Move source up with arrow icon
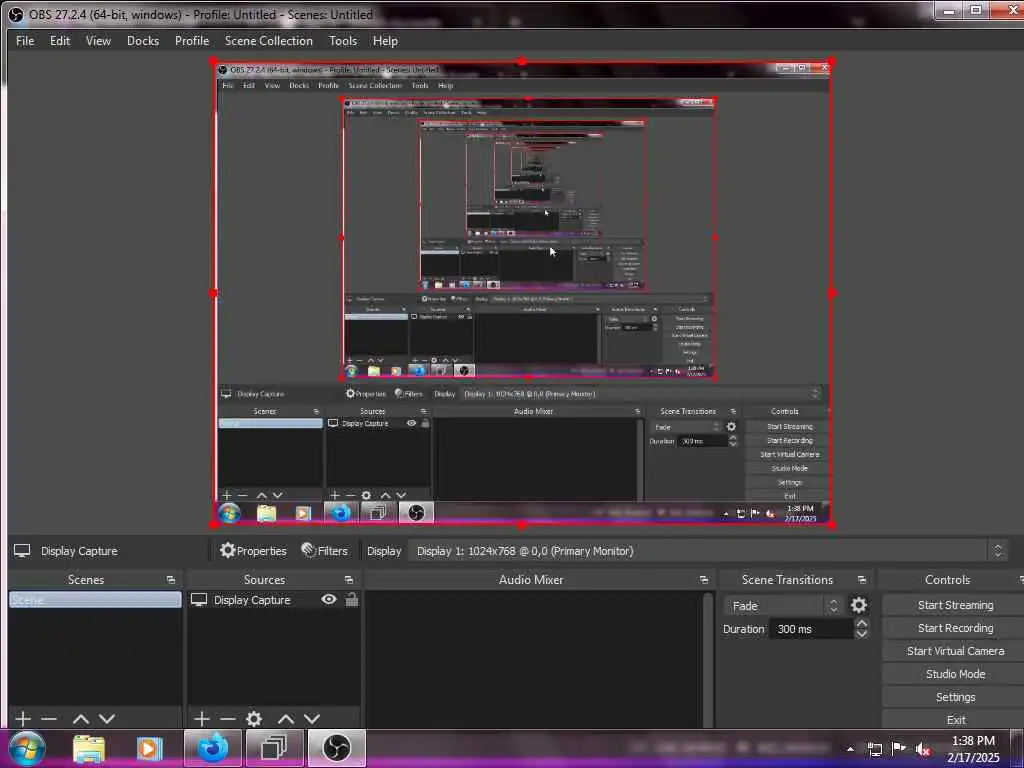The image size is (1024, 768). click(285, 718)
